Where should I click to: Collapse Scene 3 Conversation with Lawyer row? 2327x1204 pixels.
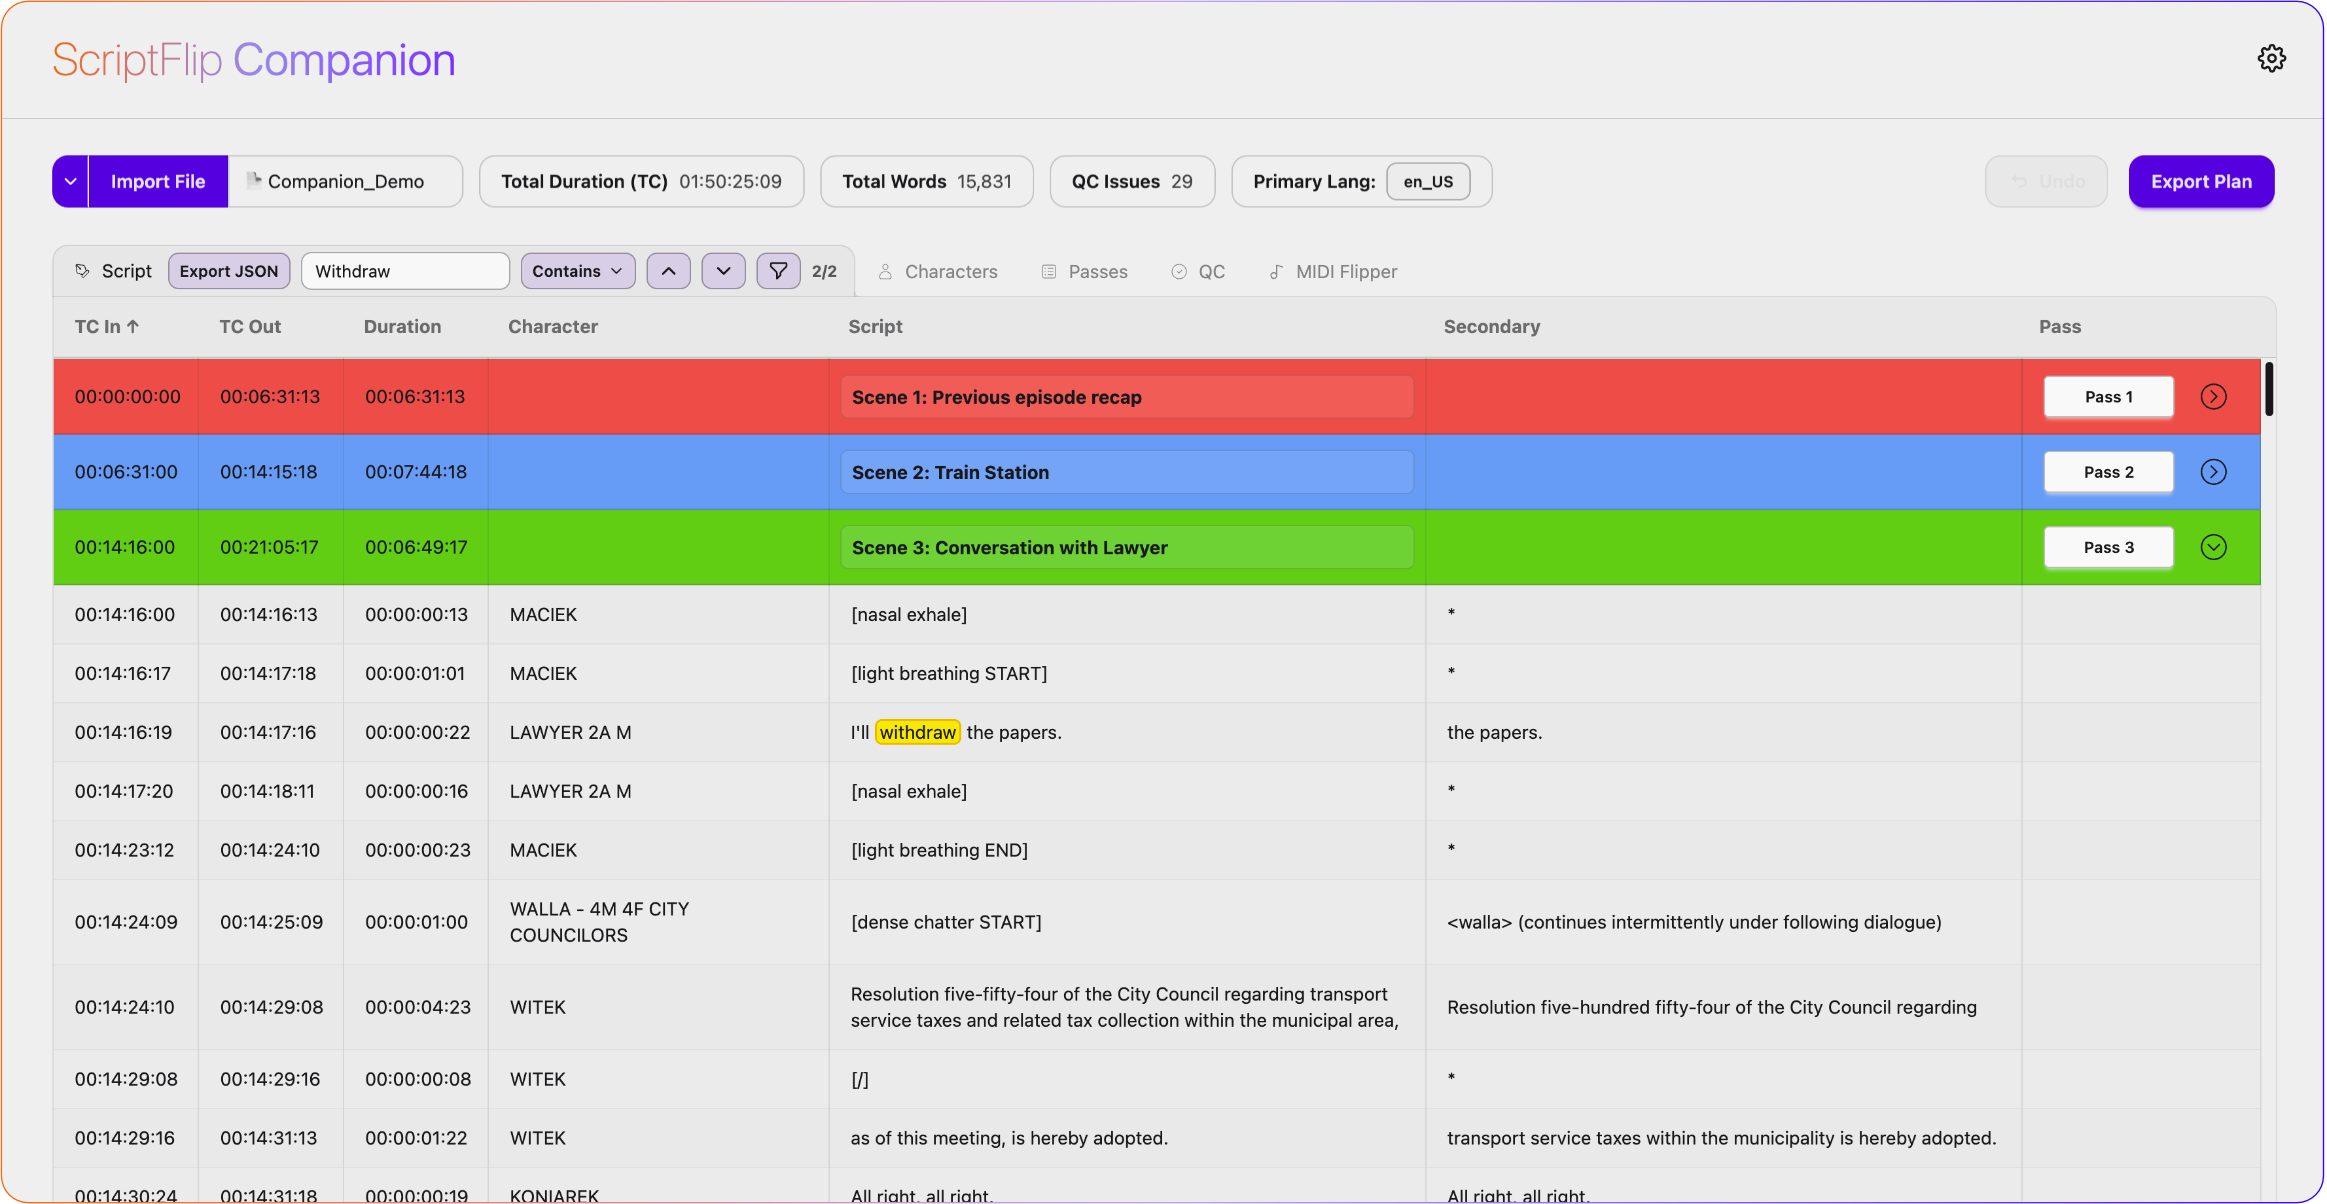(2213, 547)
